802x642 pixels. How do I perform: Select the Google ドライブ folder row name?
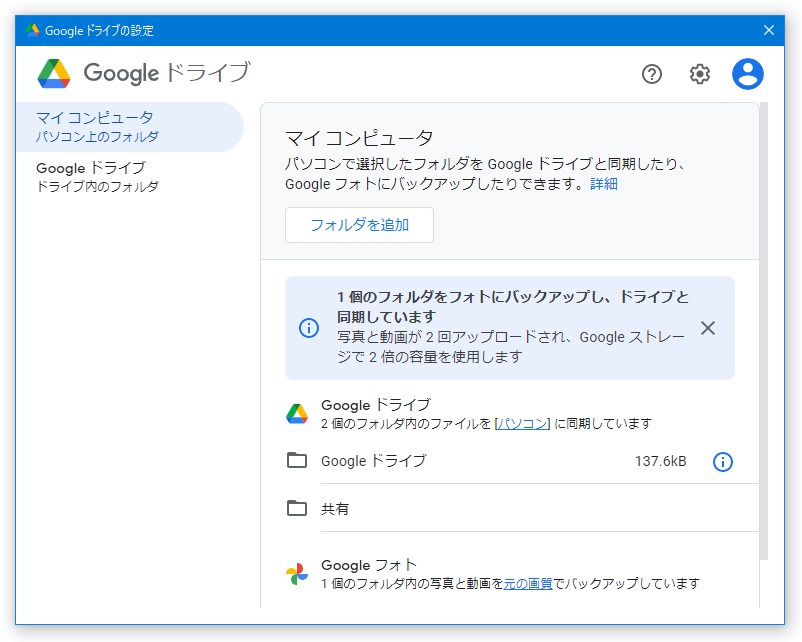point(373,461)
